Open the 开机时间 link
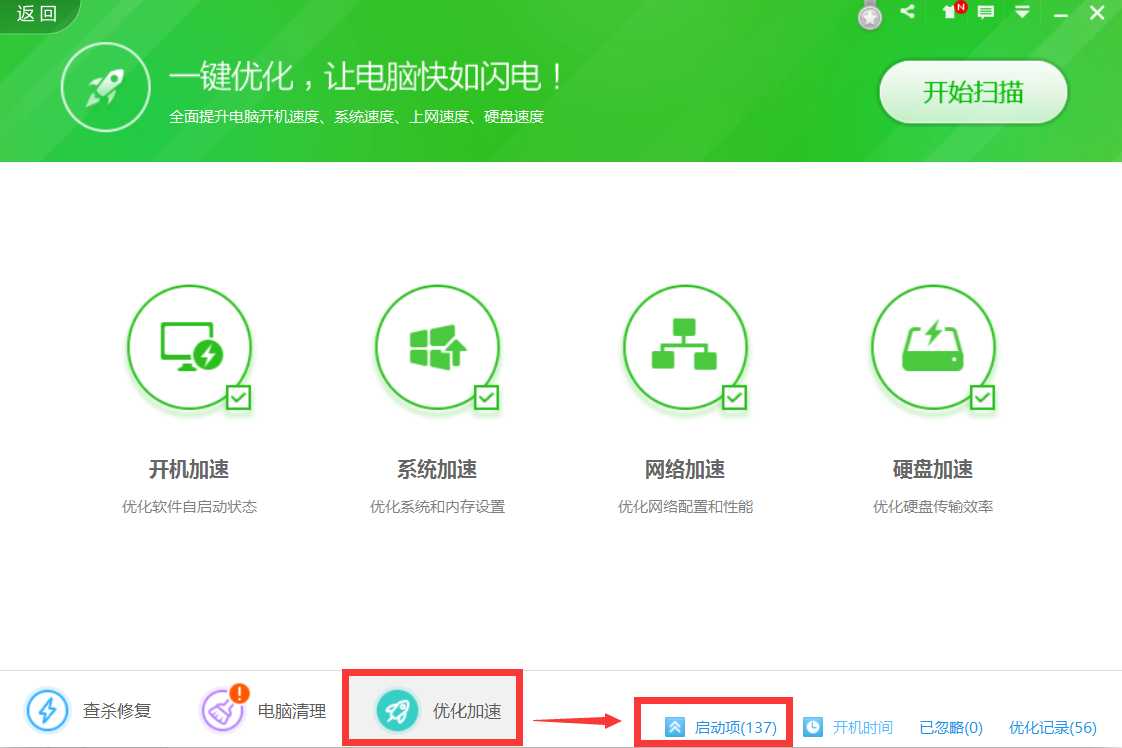The image size is (1122, 748). click(x=862, y=727)
